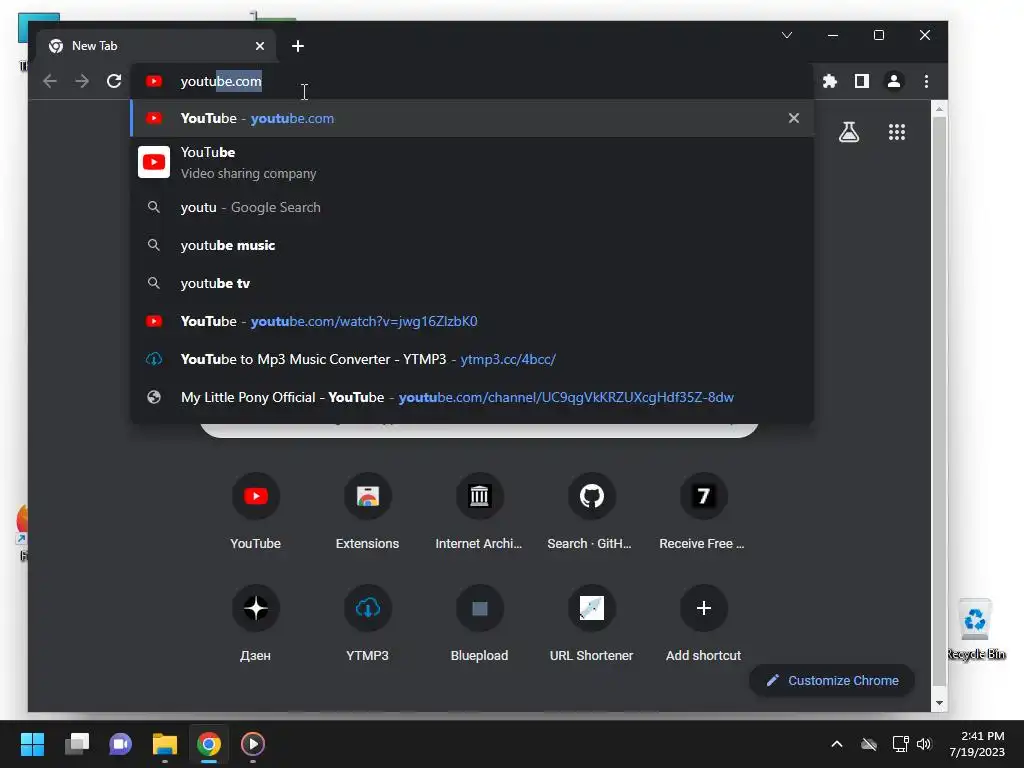
Task: Open the Windows Start menu
Action: [x=32, y=744]
